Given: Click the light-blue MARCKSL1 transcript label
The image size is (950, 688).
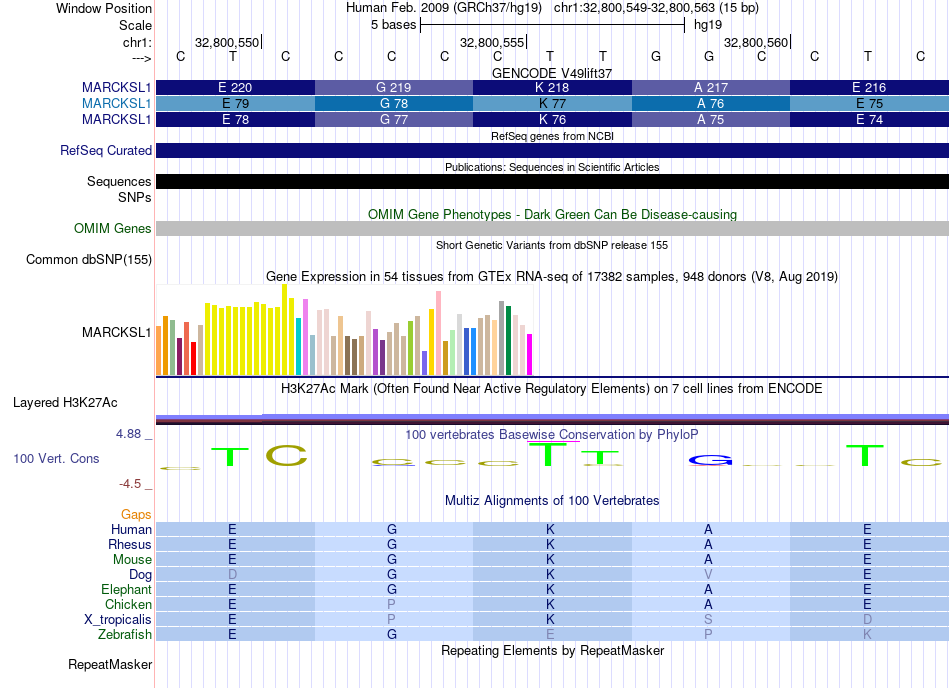Looking at the screenshot, I should (x=116, y=104).
